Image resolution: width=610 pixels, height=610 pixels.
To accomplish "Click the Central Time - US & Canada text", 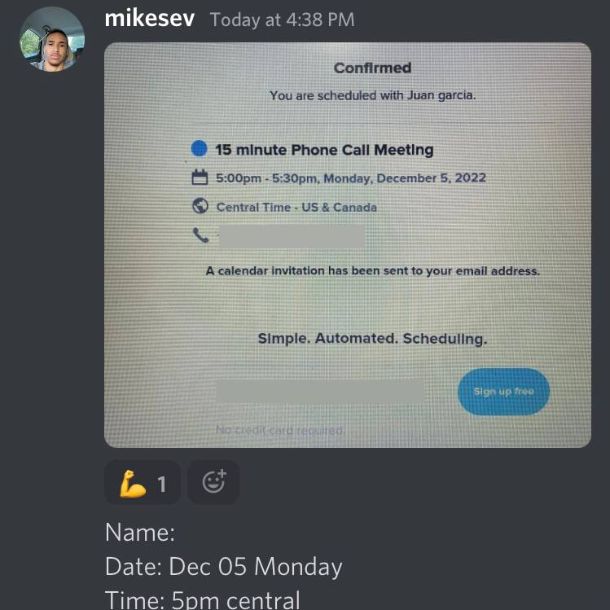I will click(296, 207).
